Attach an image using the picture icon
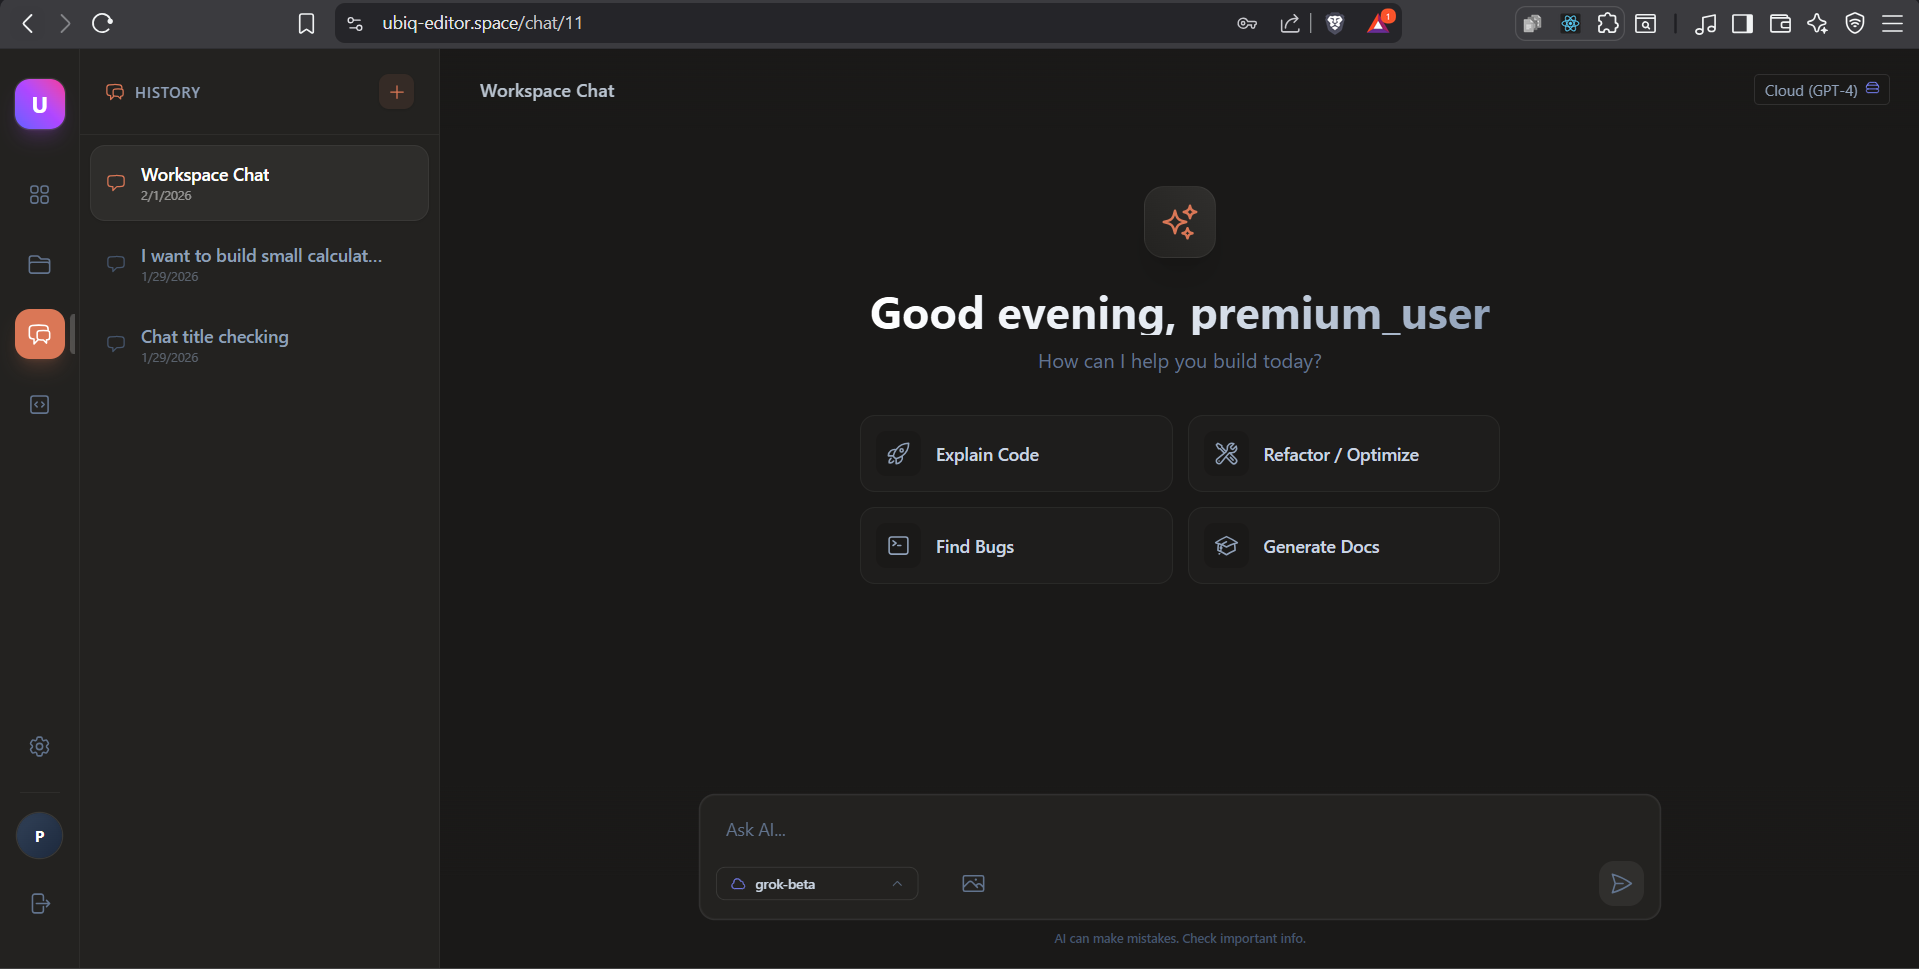Image resolution: width=1919 pixels, height=969 pixels. tap(973, 883)
